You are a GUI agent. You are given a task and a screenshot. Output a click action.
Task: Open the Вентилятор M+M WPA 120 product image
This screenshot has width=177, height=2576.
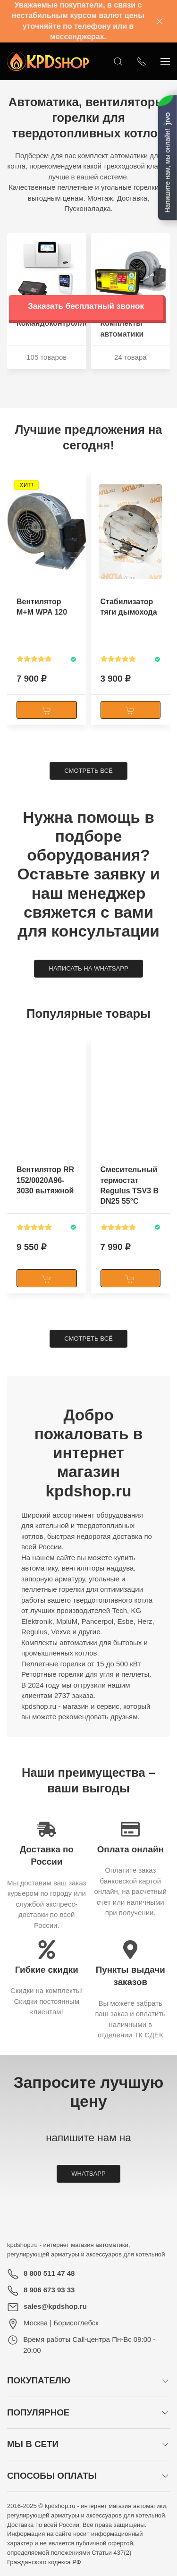(x=46, y=535)
